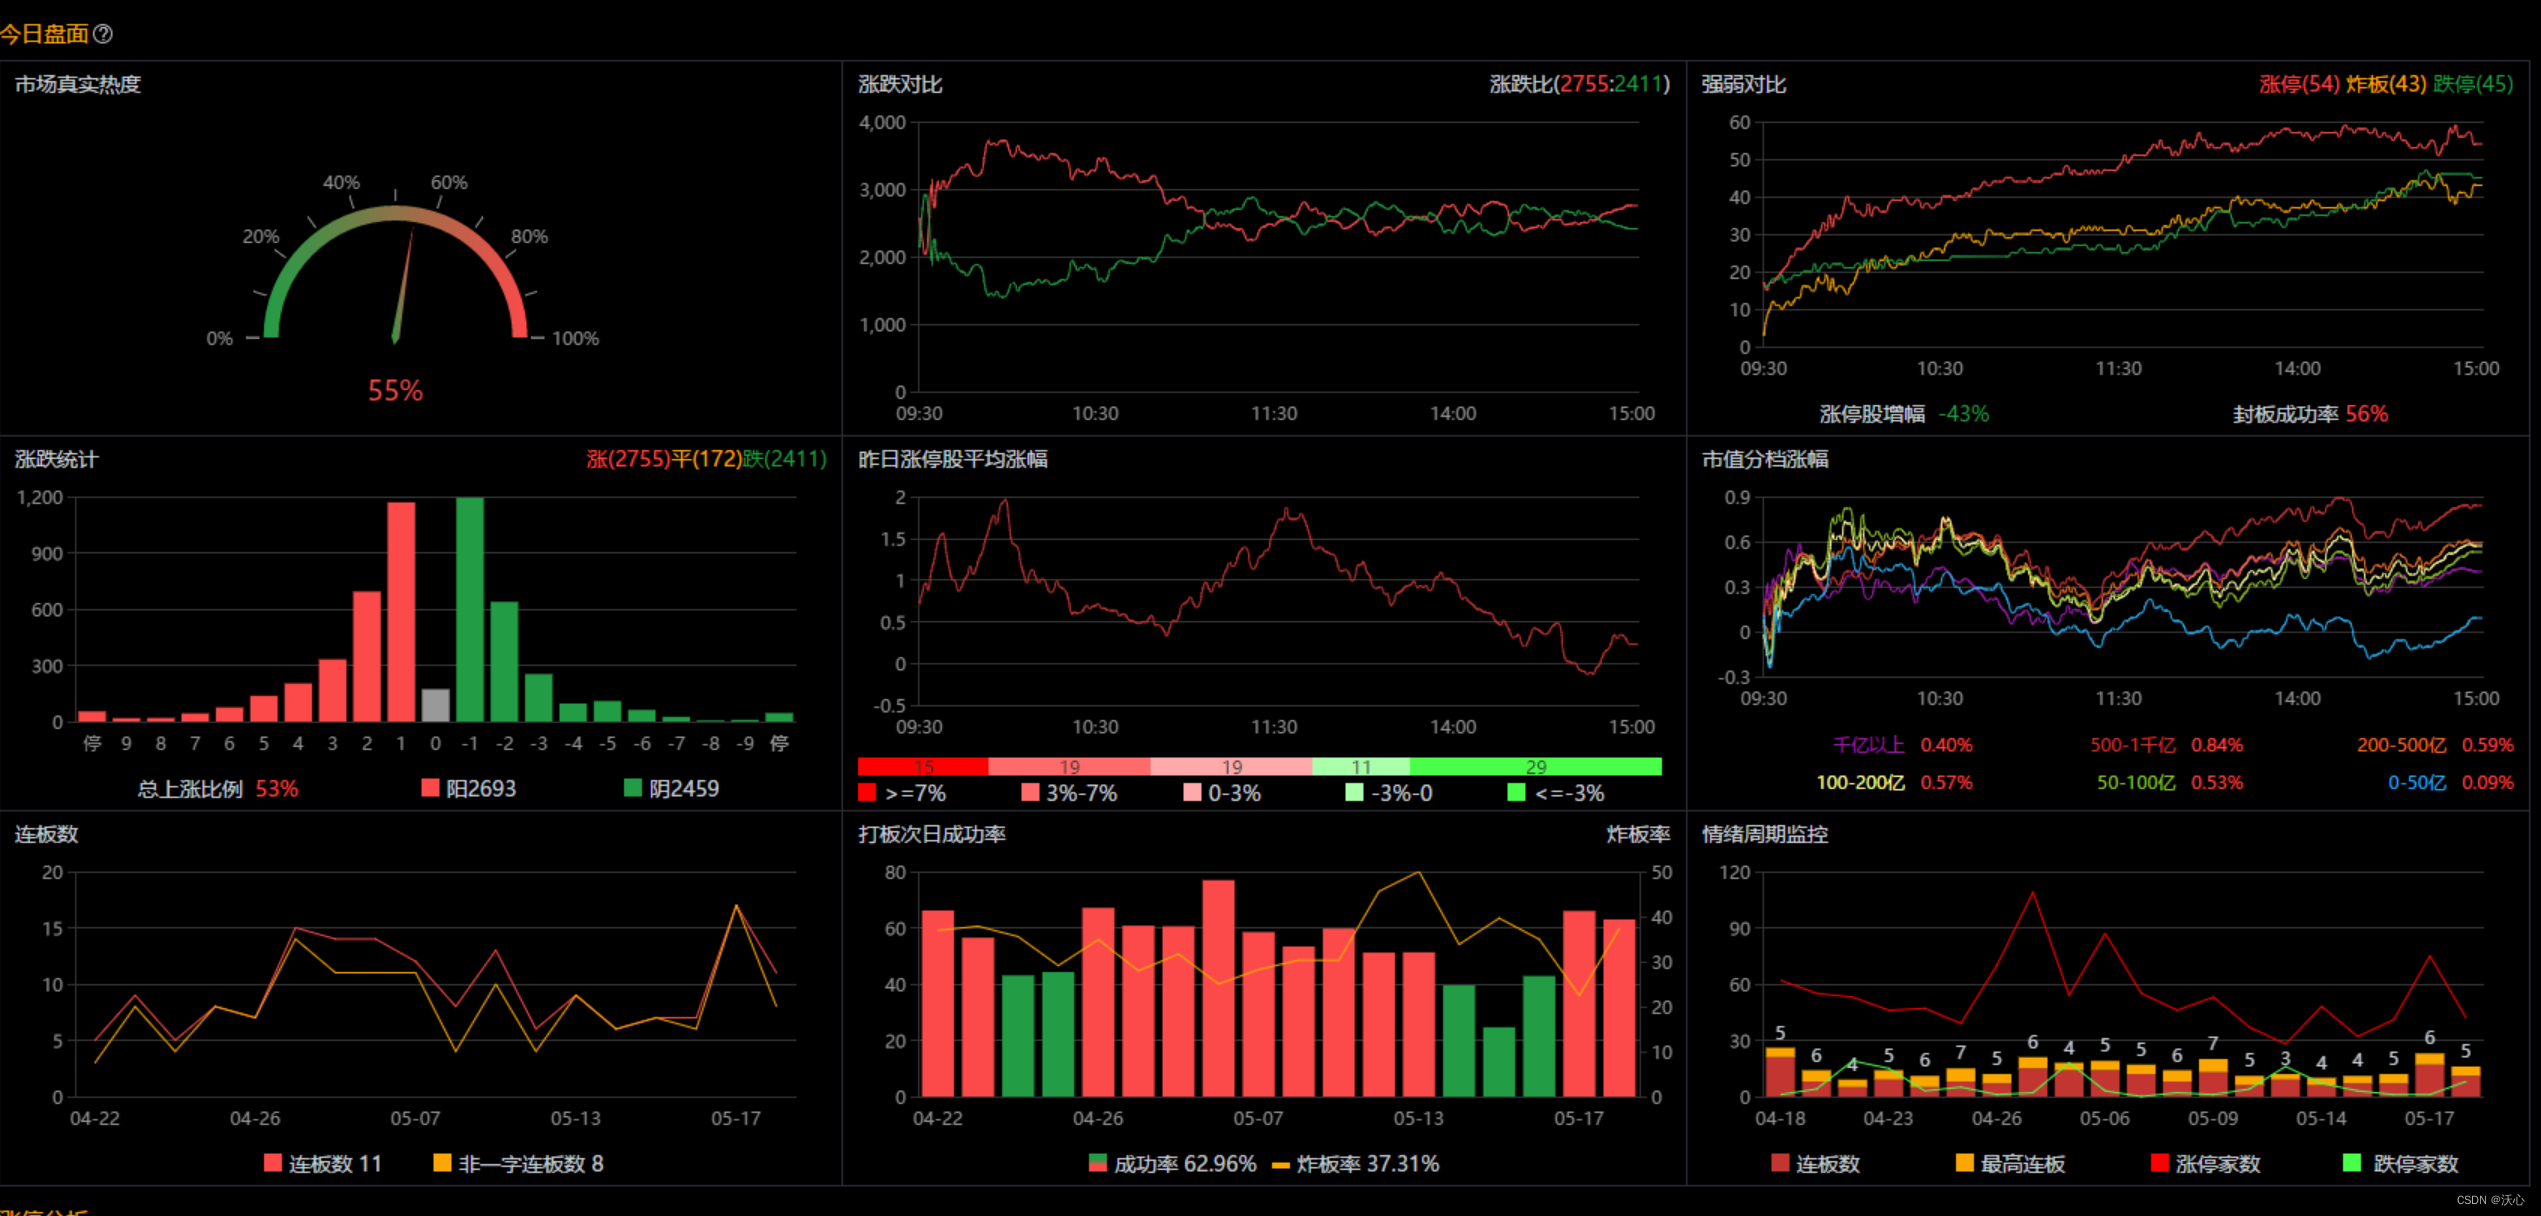Image resolution: width=2541 pixels, height=1216 pixels.
Task: Click the help icon beside 今日盘面
Action: pos(103,34)
